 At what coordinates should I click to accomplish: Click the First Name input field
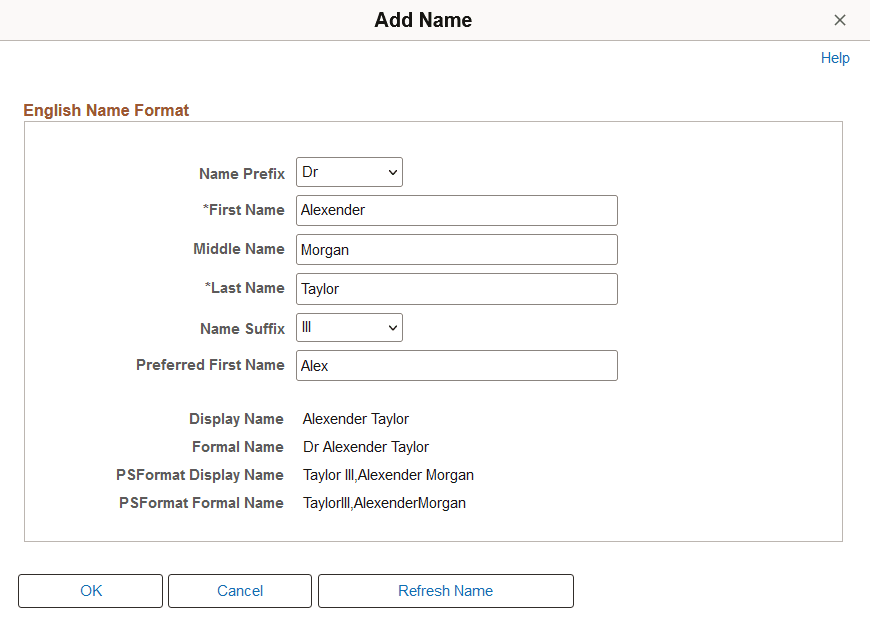point(456,210)
